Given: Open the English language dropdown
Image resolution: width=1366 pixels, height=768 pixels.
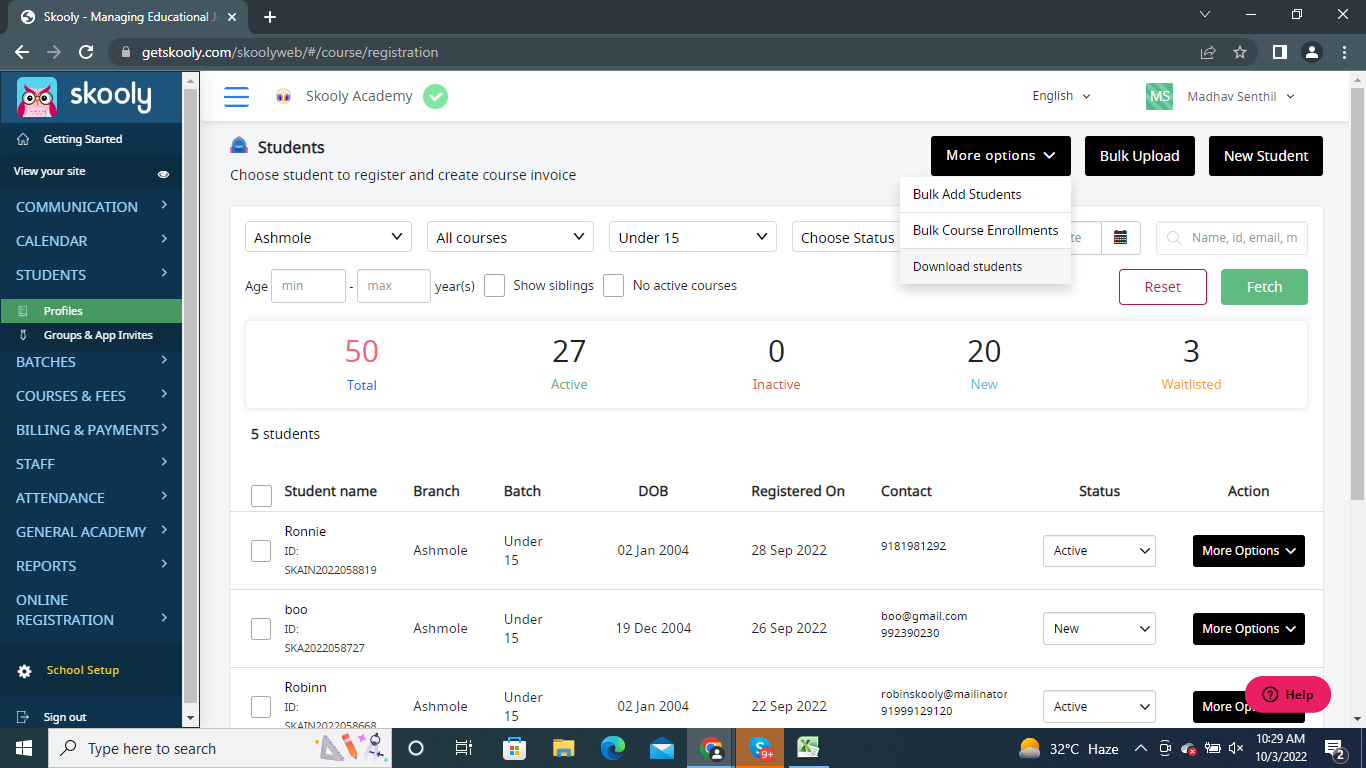Looking at the screenshot, I should [x=1061, y=96].
